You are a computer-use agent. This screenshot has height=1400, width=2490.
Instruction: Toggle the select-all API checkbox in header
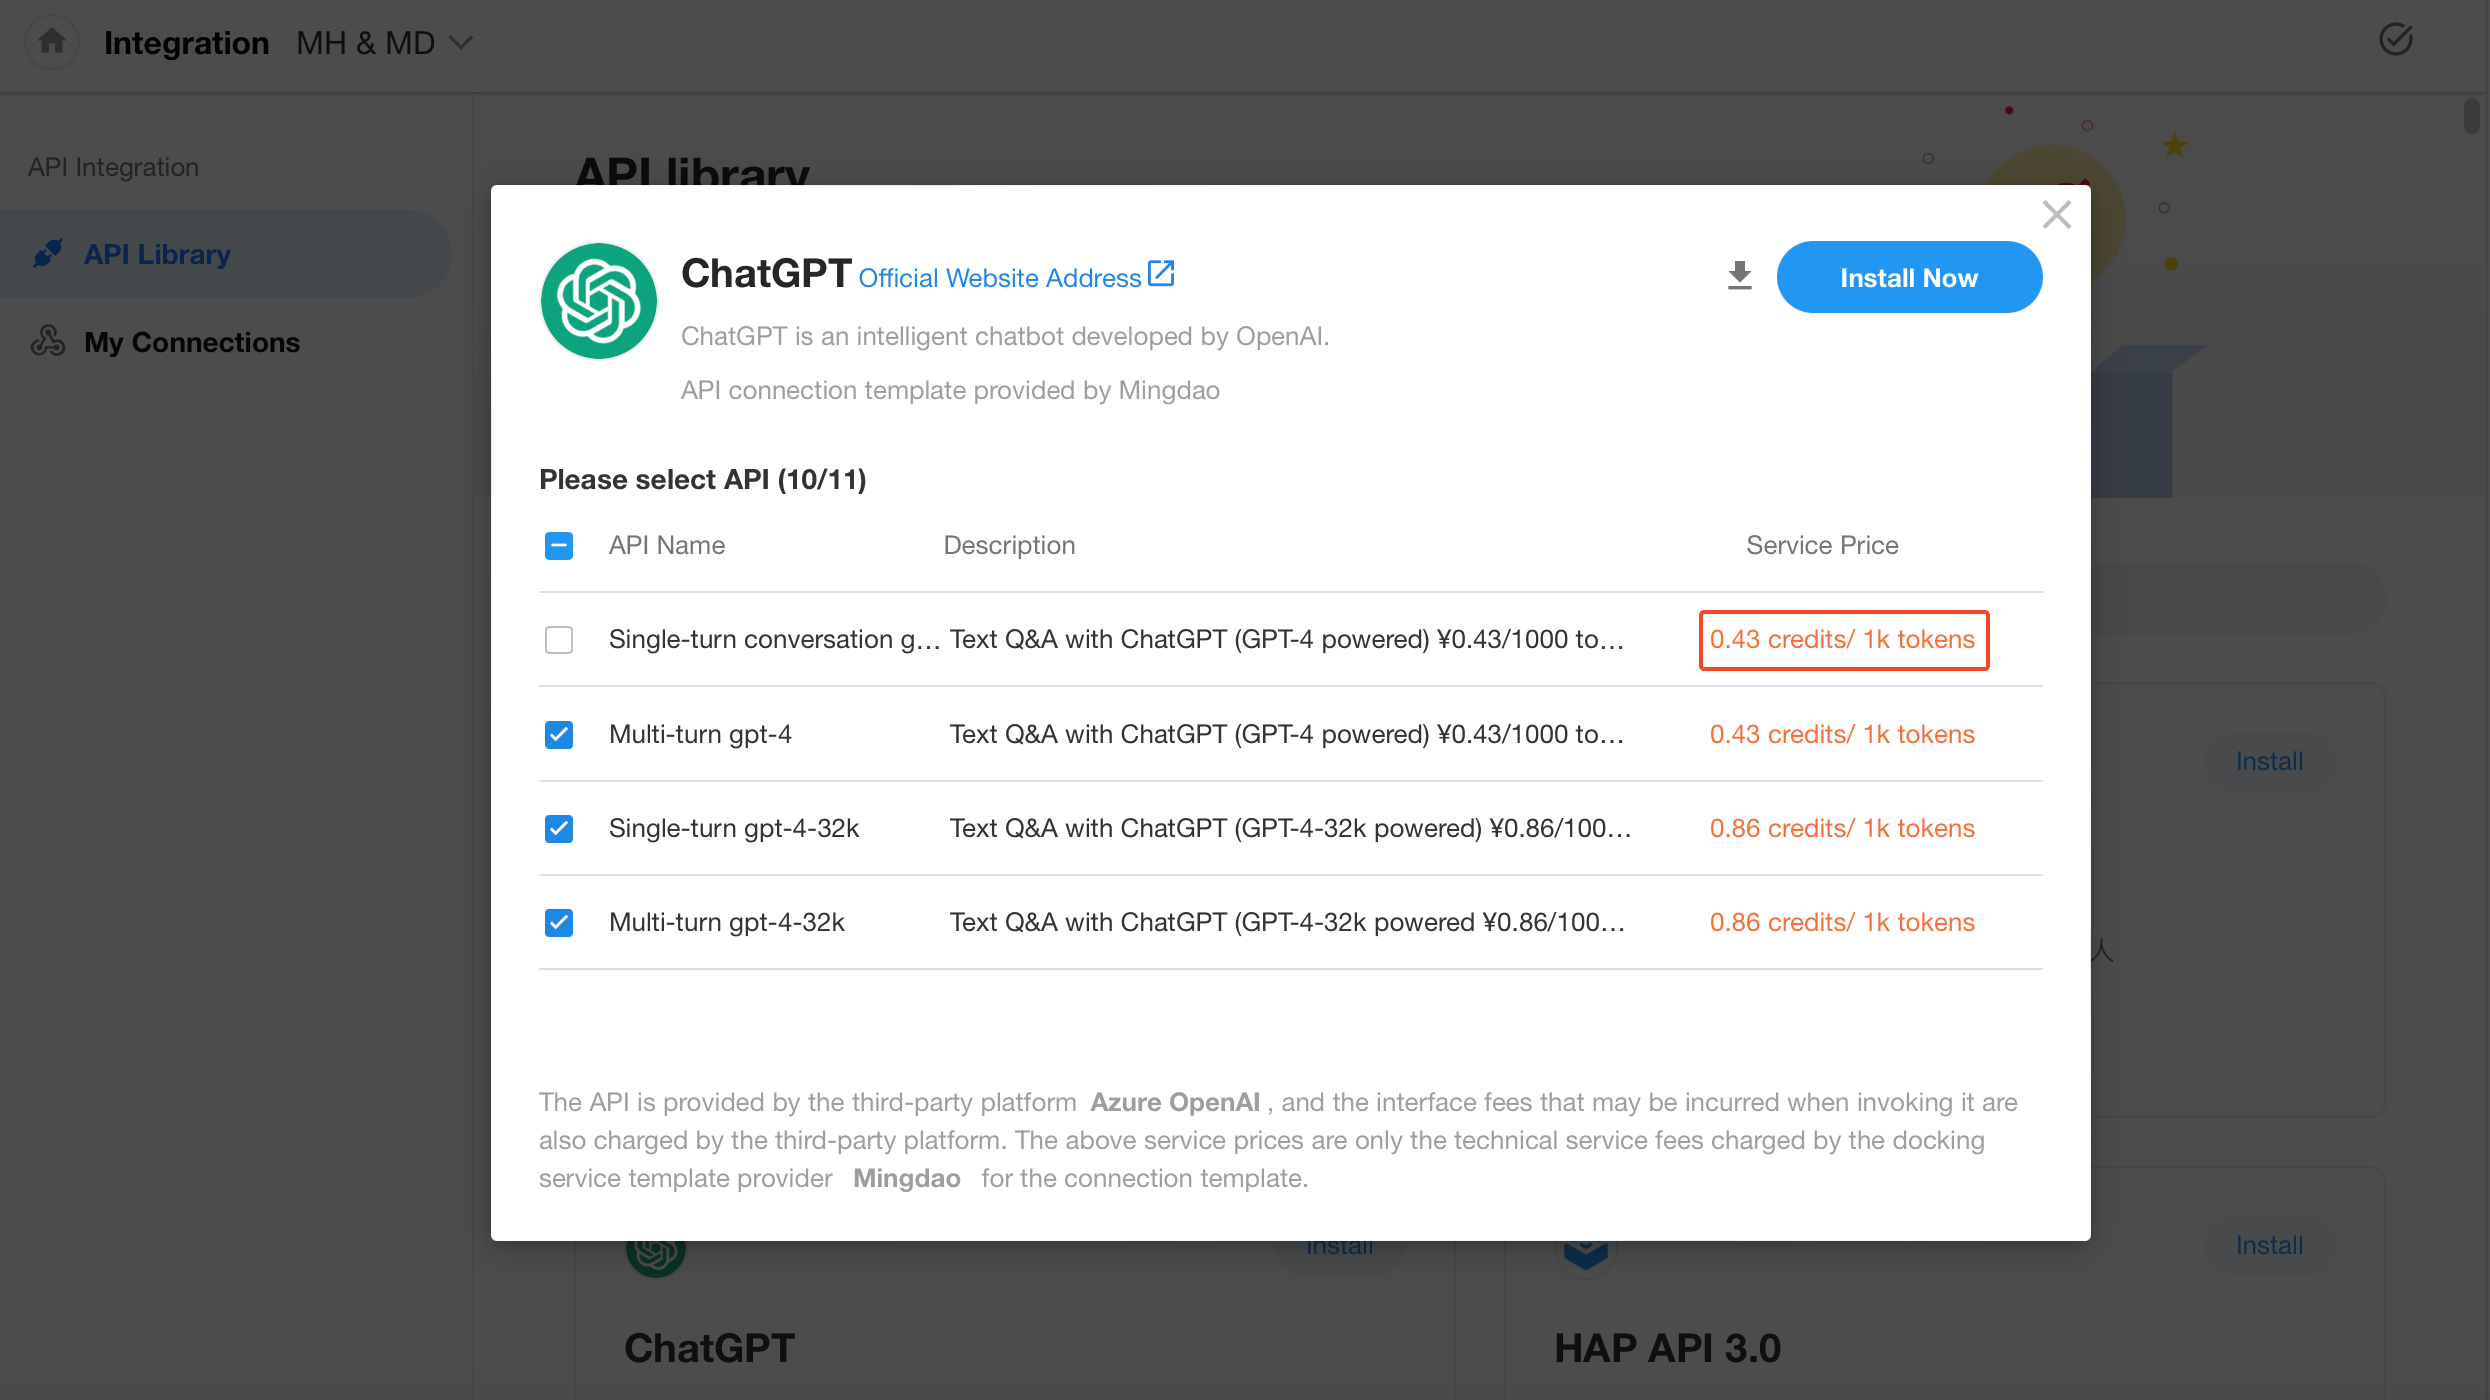click(x=559, y=546)
